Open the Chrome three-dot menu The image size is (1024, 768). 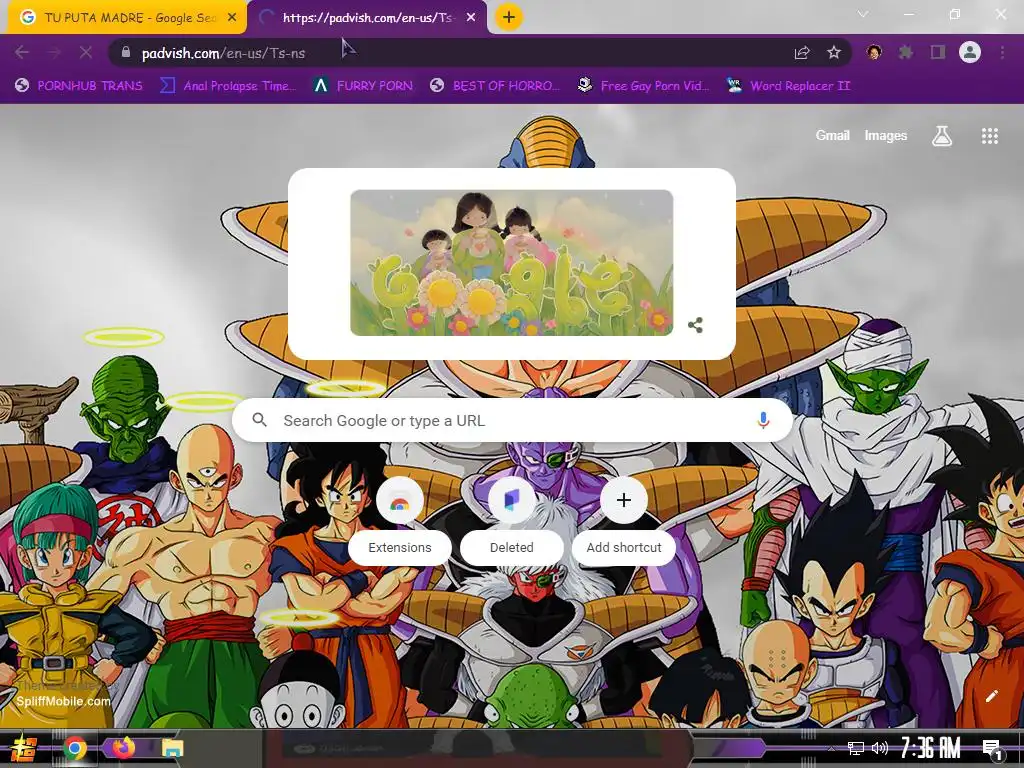coord(1002,52)
